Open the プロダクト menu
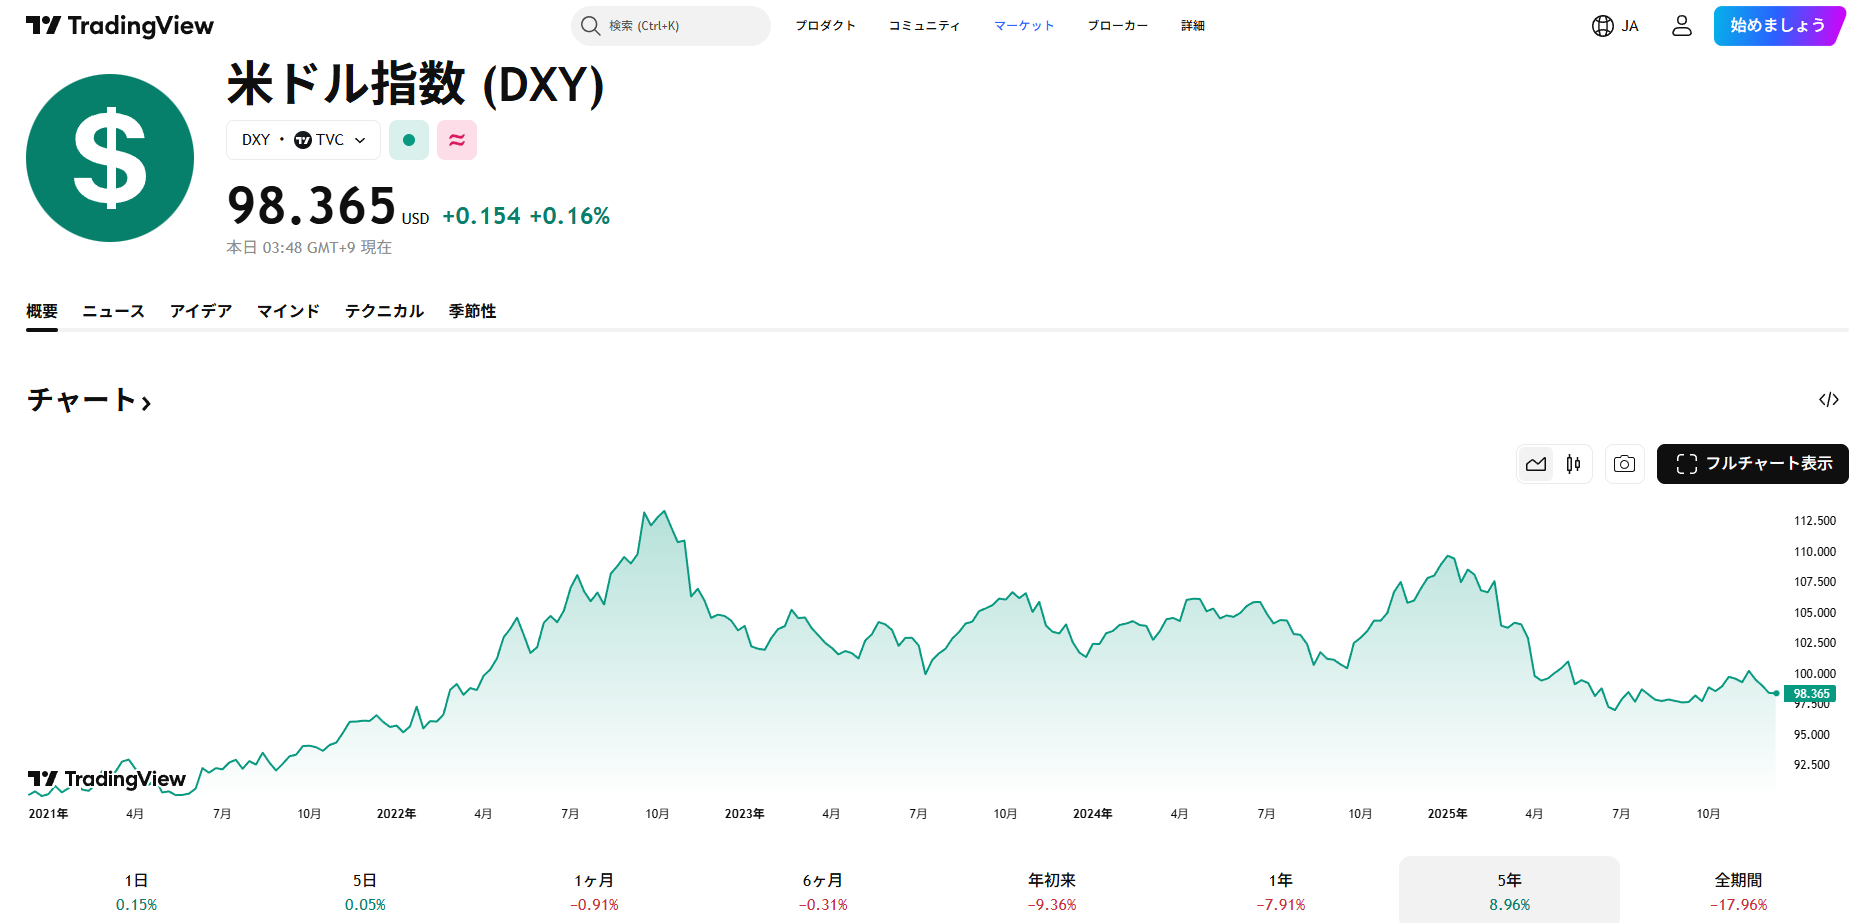This screenshot has height=923, width=1869. (825, 26)
